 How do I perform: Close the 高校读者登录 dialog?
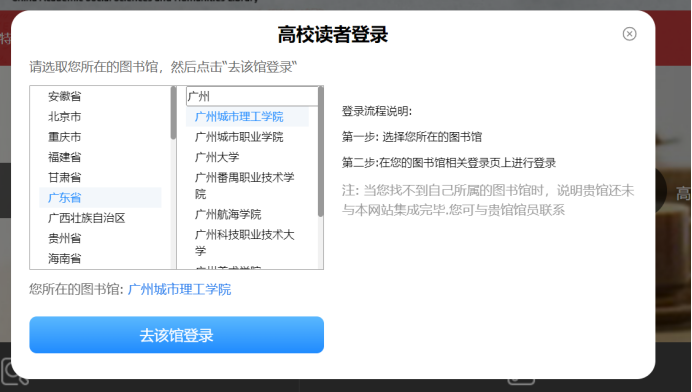[x=629, y=34]
